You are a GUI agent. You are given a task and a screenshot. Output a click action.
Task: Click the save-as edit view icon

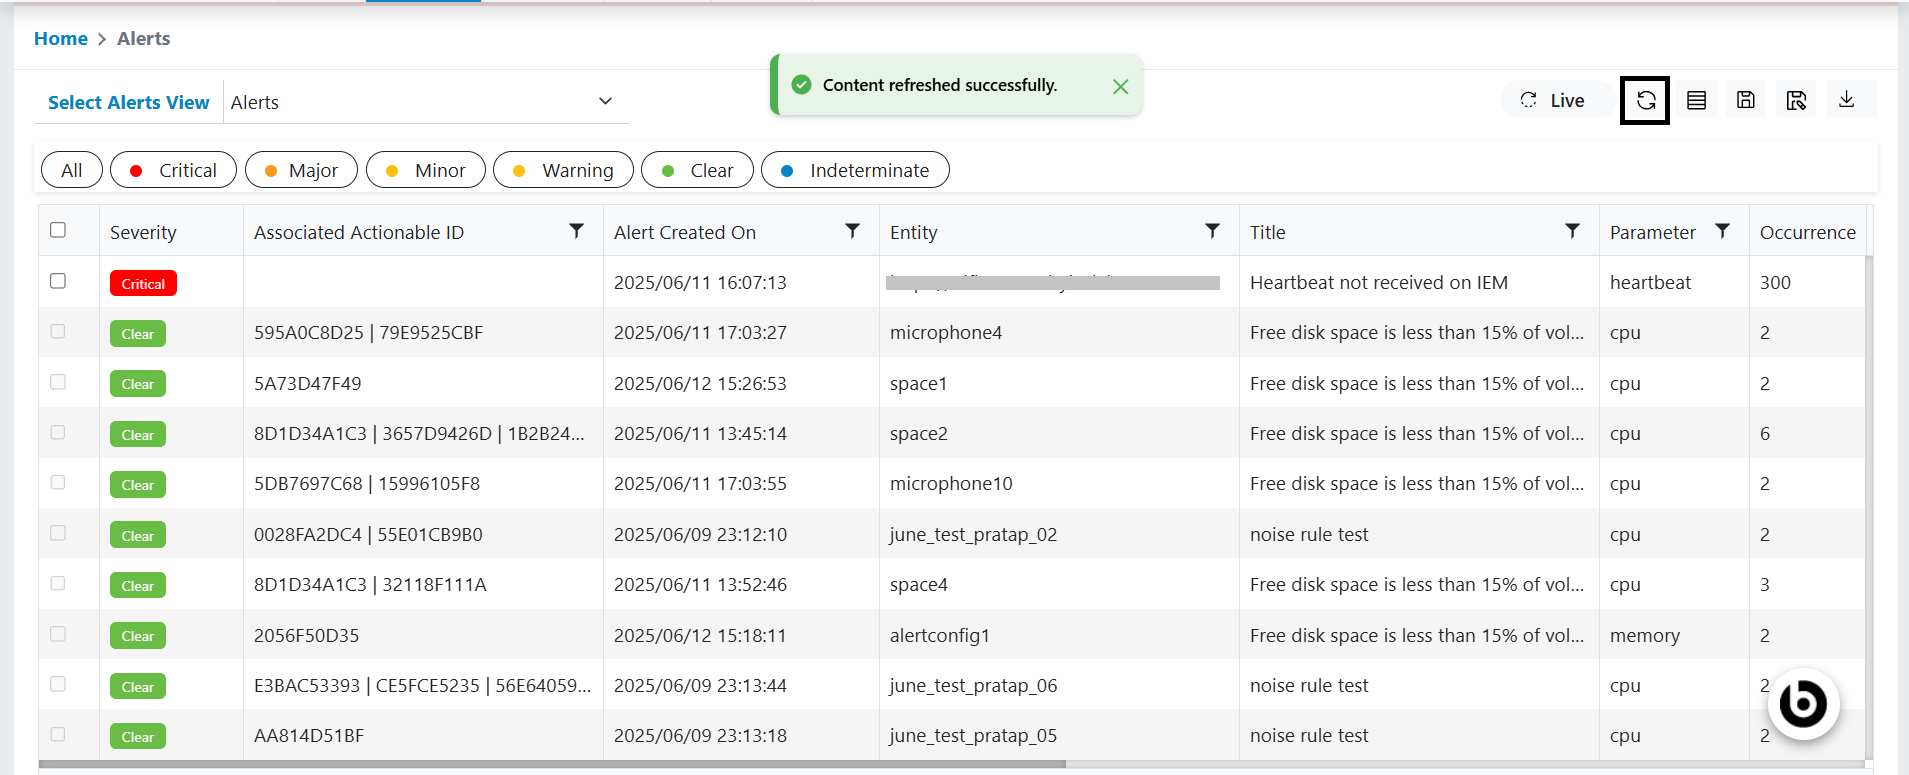[1796, 100]
